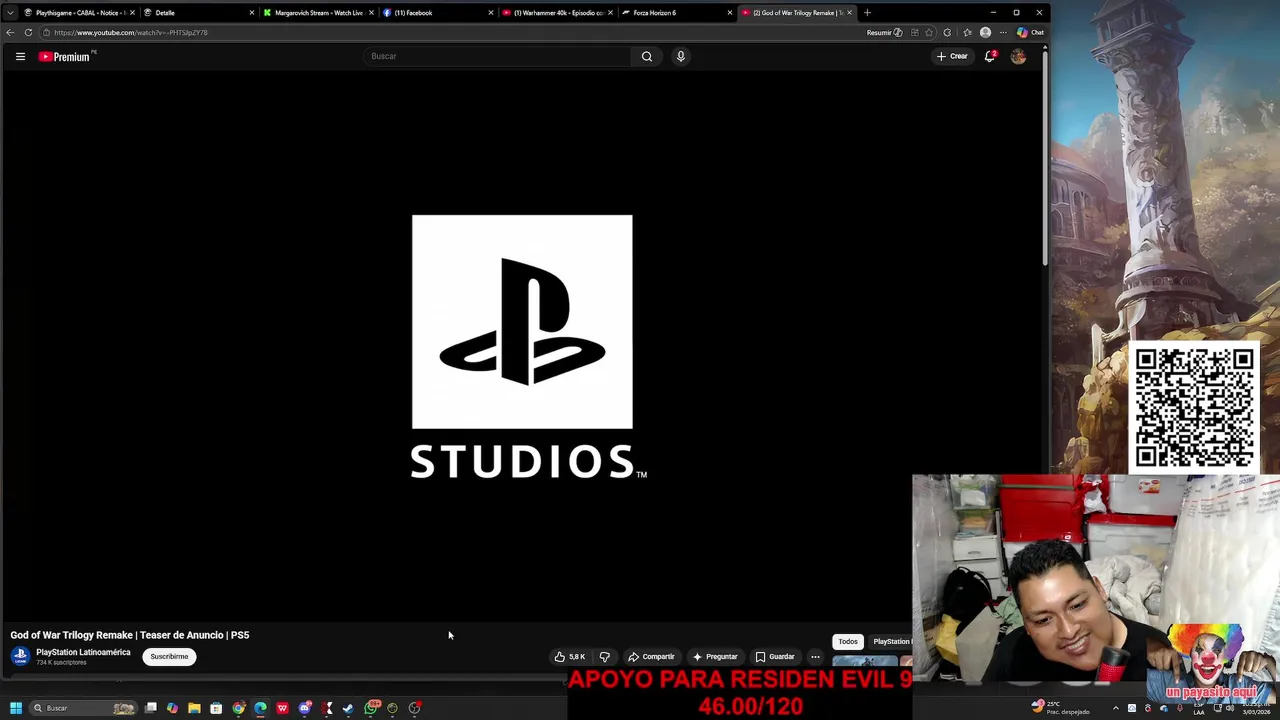Open File Explorer from the taskbar
The image size is (1280, 720).
194,708
